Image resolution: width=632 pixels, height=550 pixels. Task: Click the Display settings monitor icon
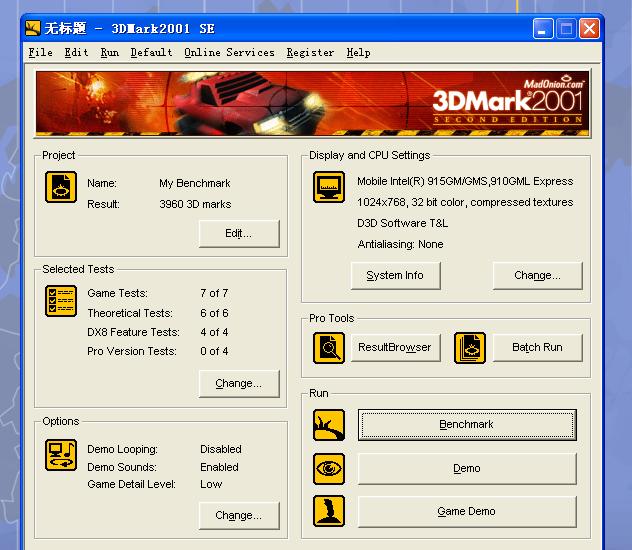pyautogui.click(x=329, y=187)
